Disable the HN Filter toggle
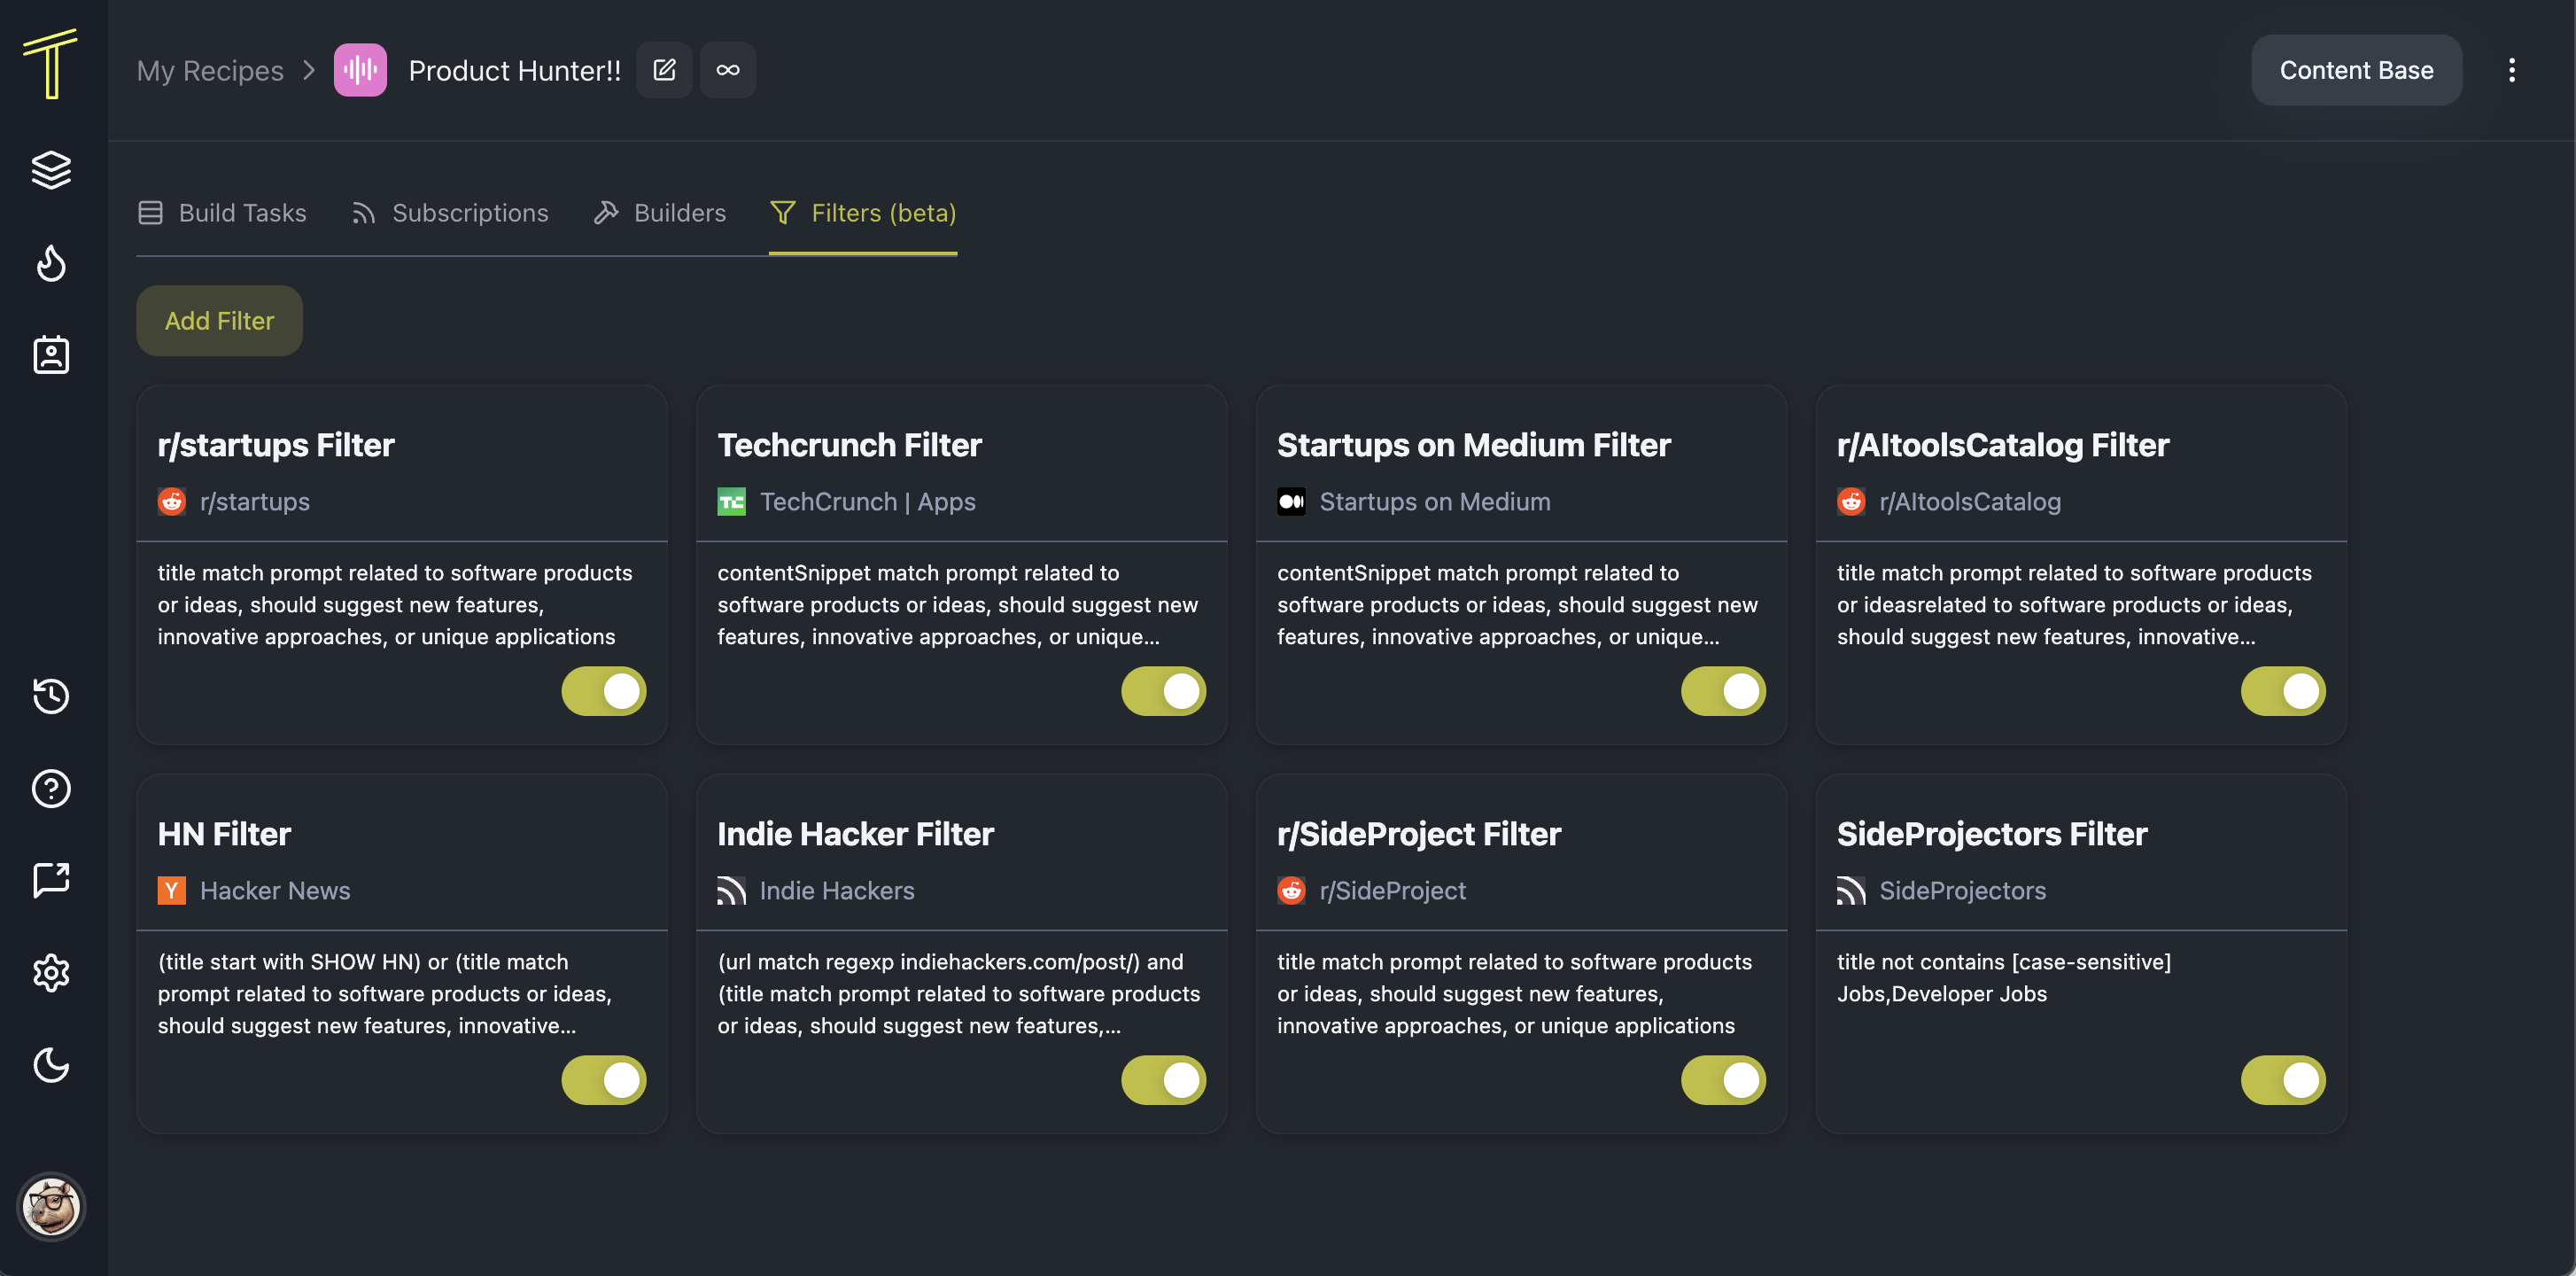The width and height of the screenshot is (2576, 1276). (x=603, y=1080)
